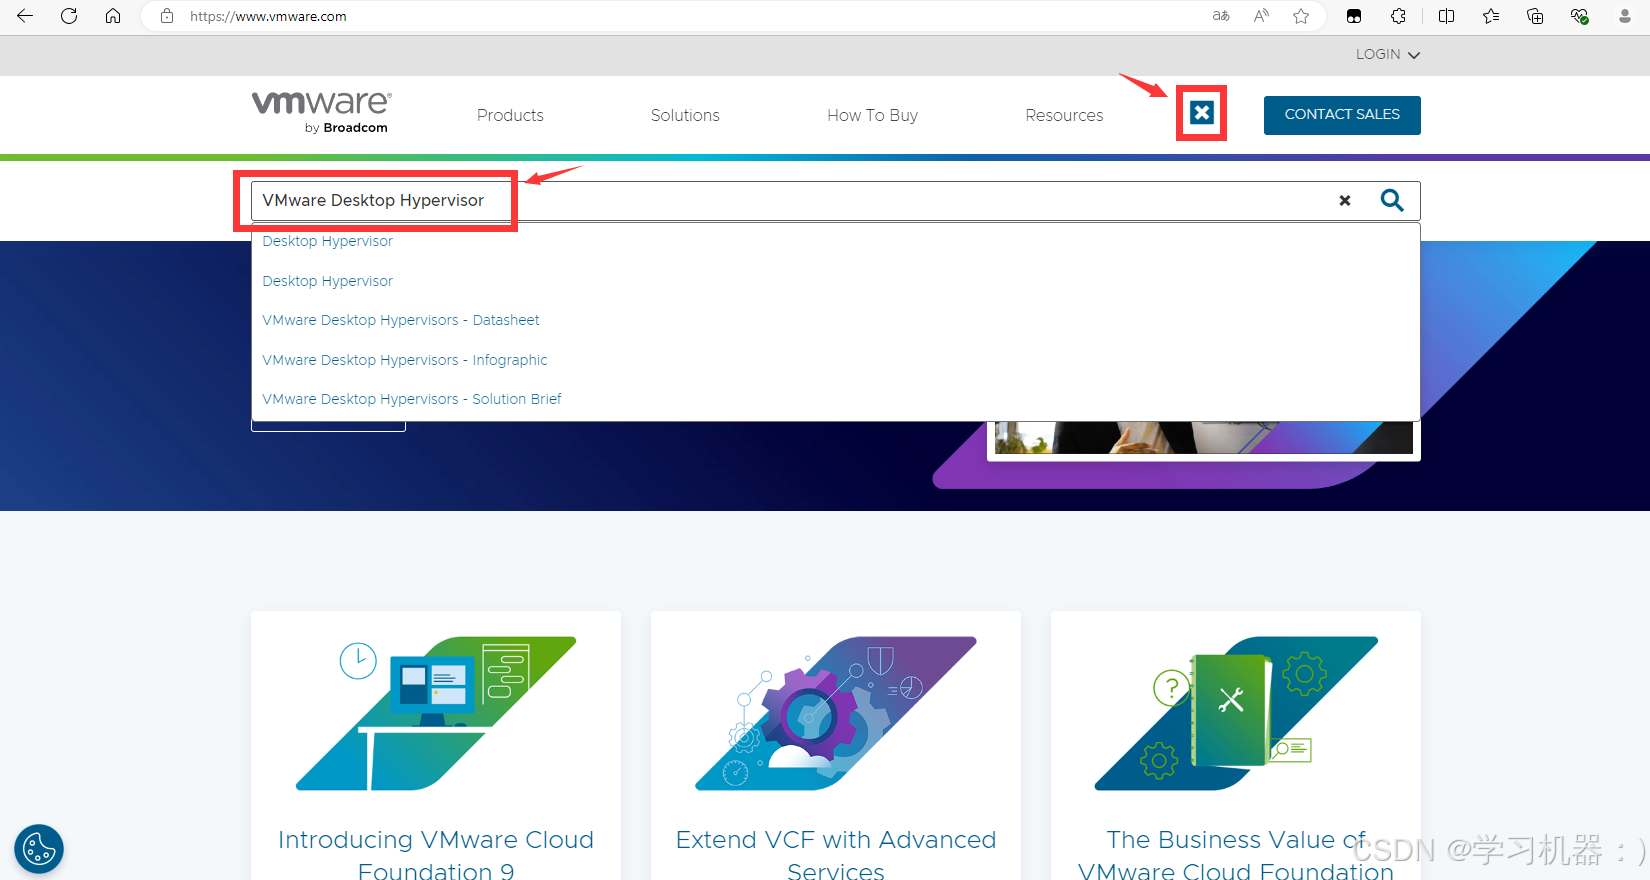Viewport: 1650px width, 880px height.
Task: Click the CONTACT SALES button
Action: (1342, 115)
